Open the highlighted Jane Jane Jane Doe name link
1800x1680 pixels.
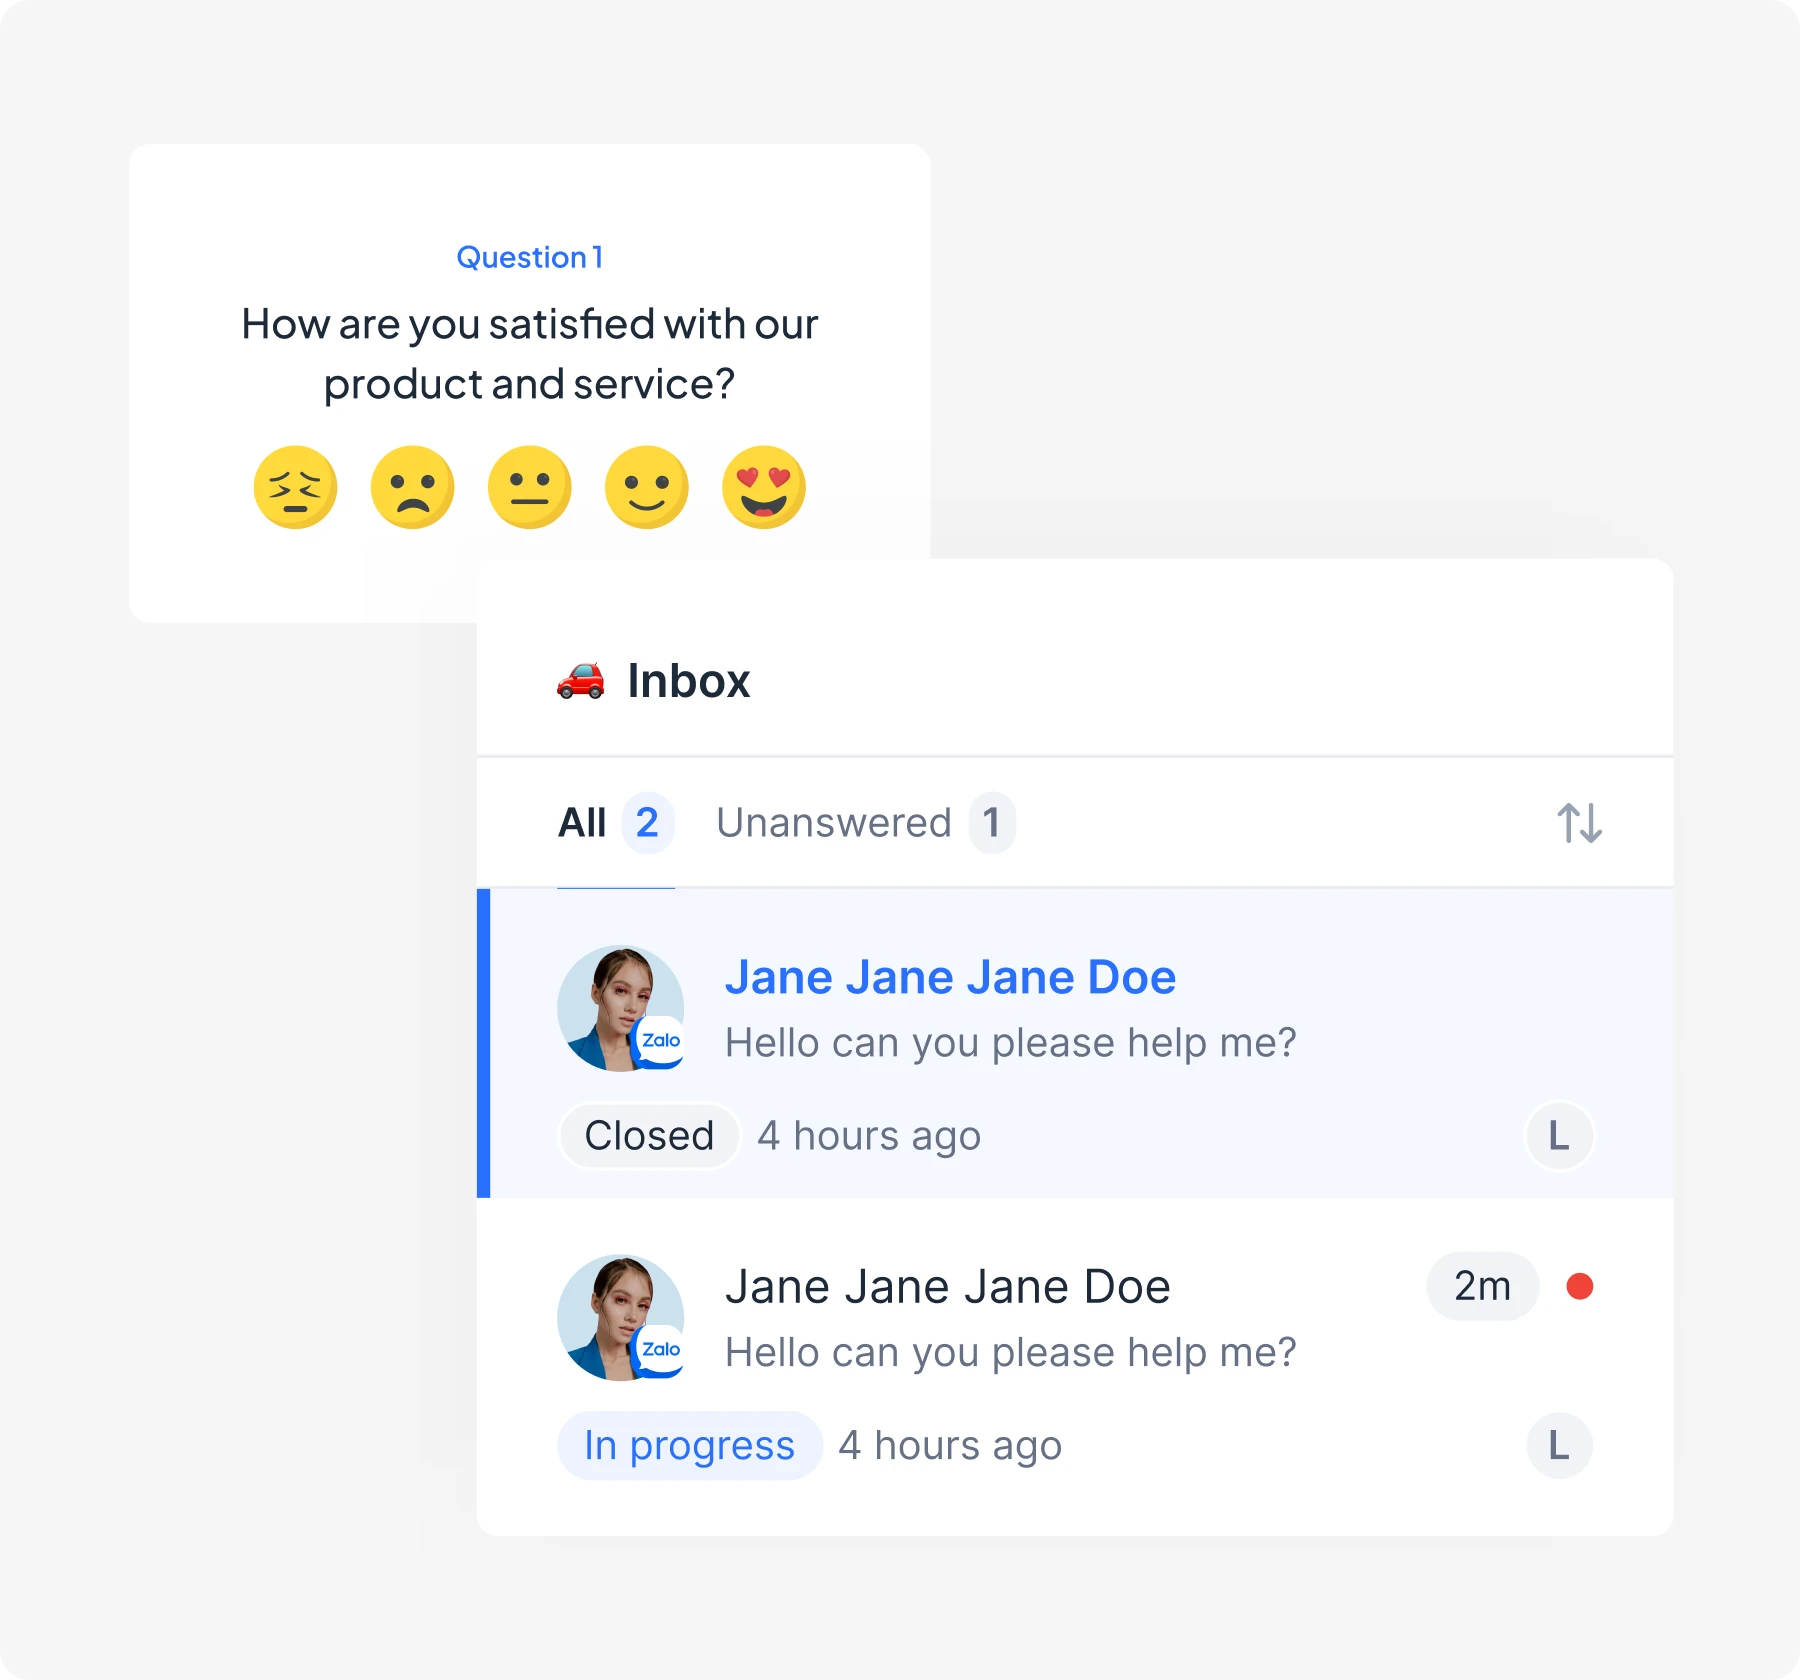coord(950,977)
